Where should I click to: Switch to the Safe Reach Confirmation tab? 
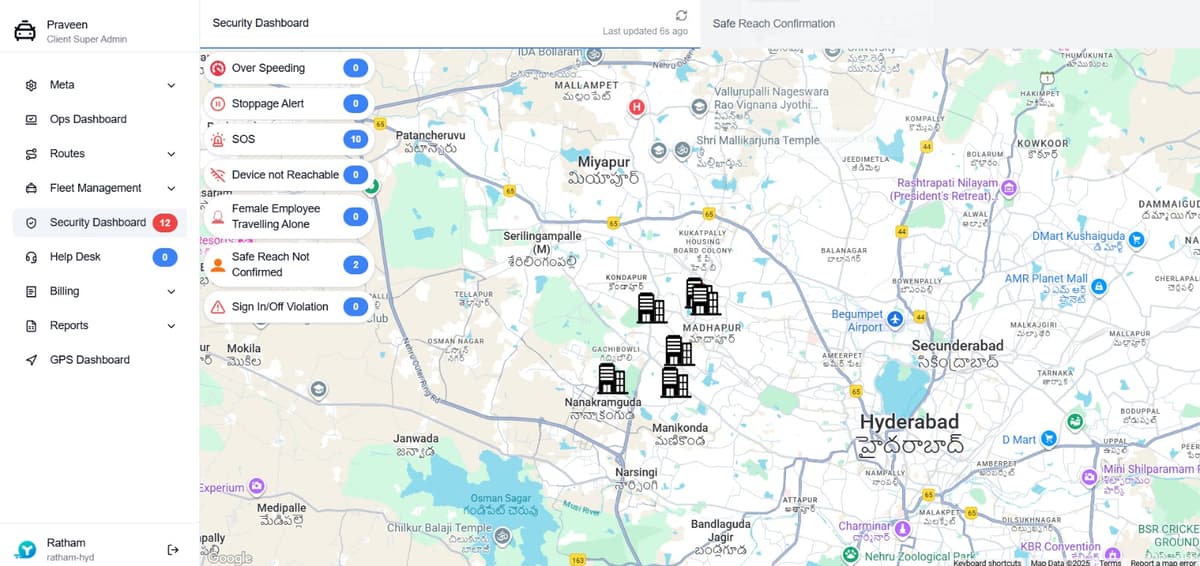click(x=773, y=23)
